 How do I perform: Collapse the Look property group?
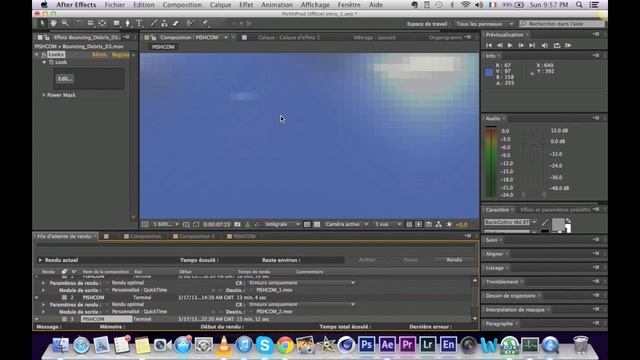point(44,62)
